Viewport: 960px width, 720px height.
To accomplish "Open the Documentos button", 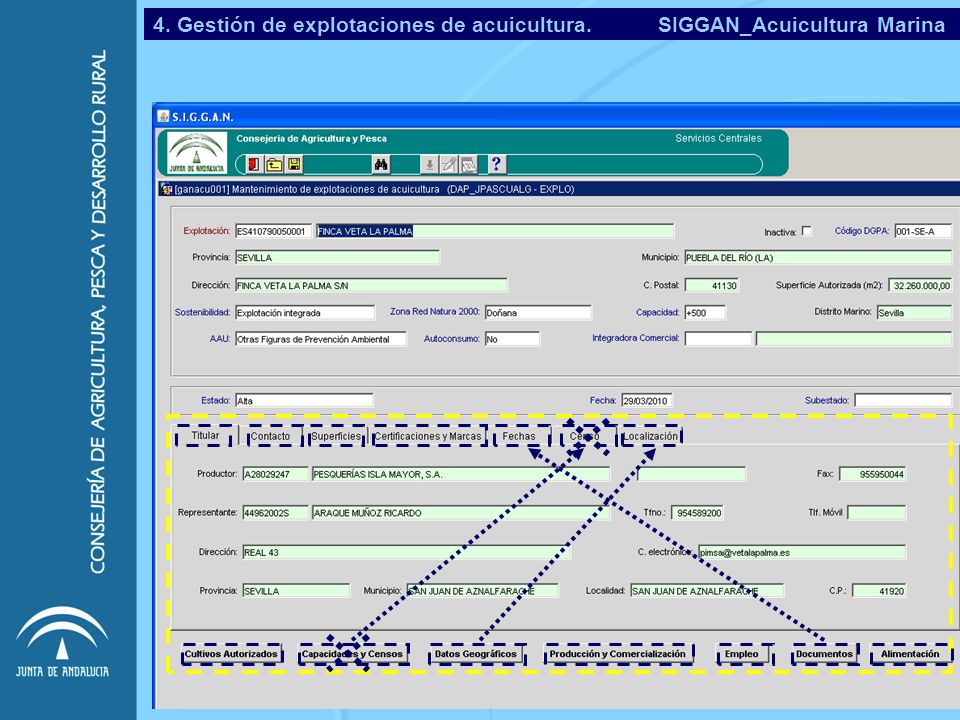I will point(824,654).
